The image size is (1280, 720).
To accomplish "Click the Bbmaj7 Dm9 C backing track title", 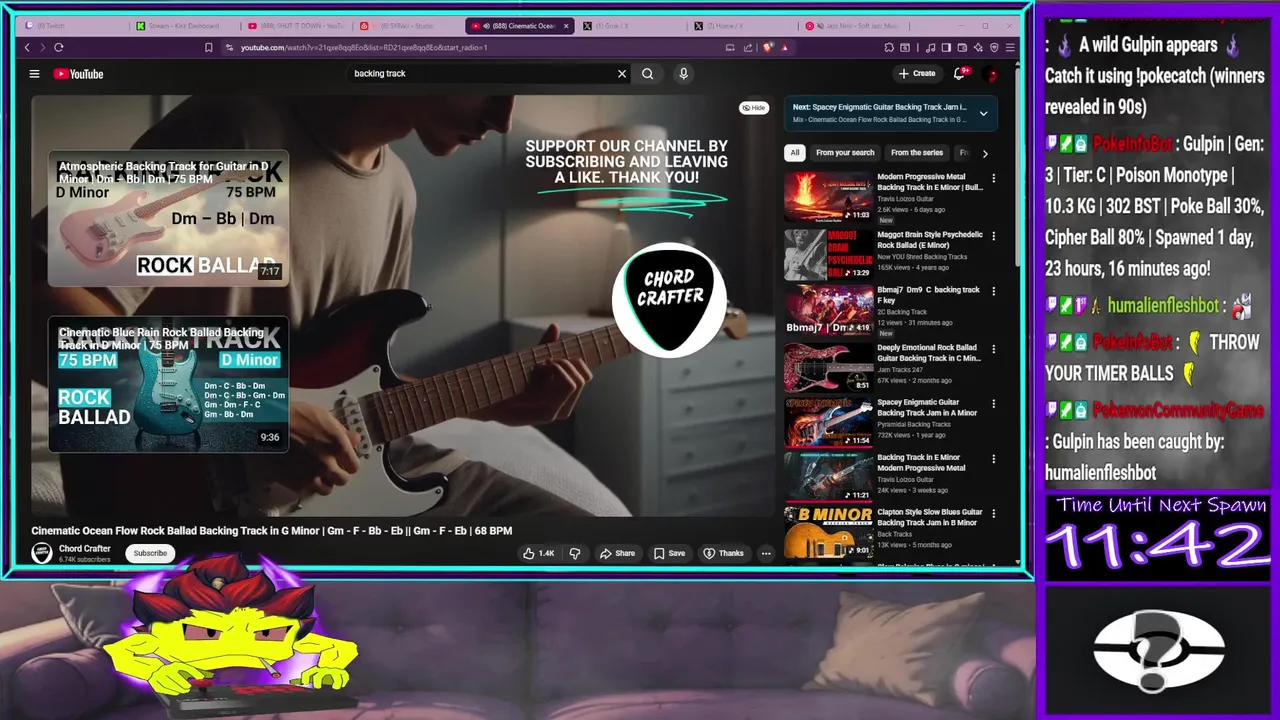I will (x=928, y=295).
